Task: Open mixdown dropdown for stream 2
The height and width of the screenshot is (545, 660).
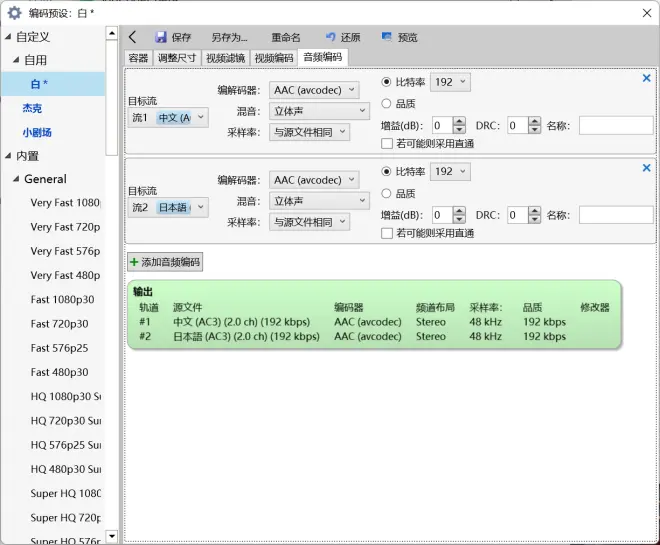Action: tap(319, 201)
